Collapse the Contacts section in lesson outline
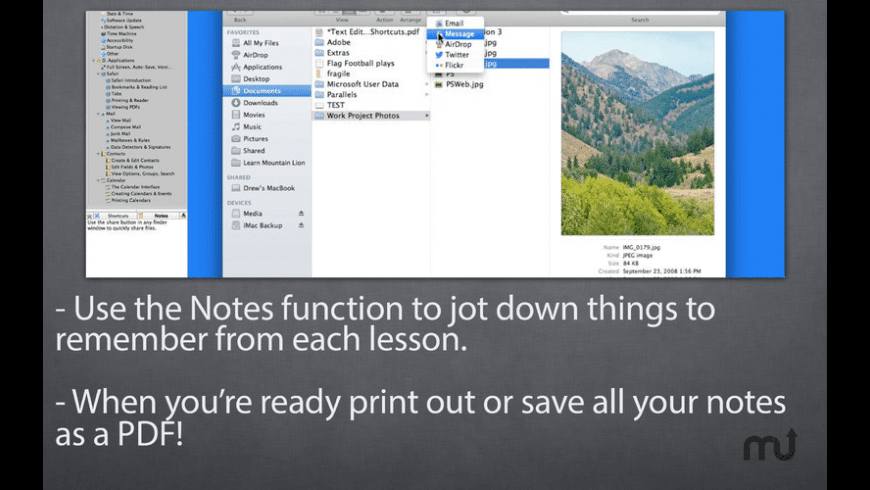This screenshot has width=870, height=490. (x=99, y=154)
